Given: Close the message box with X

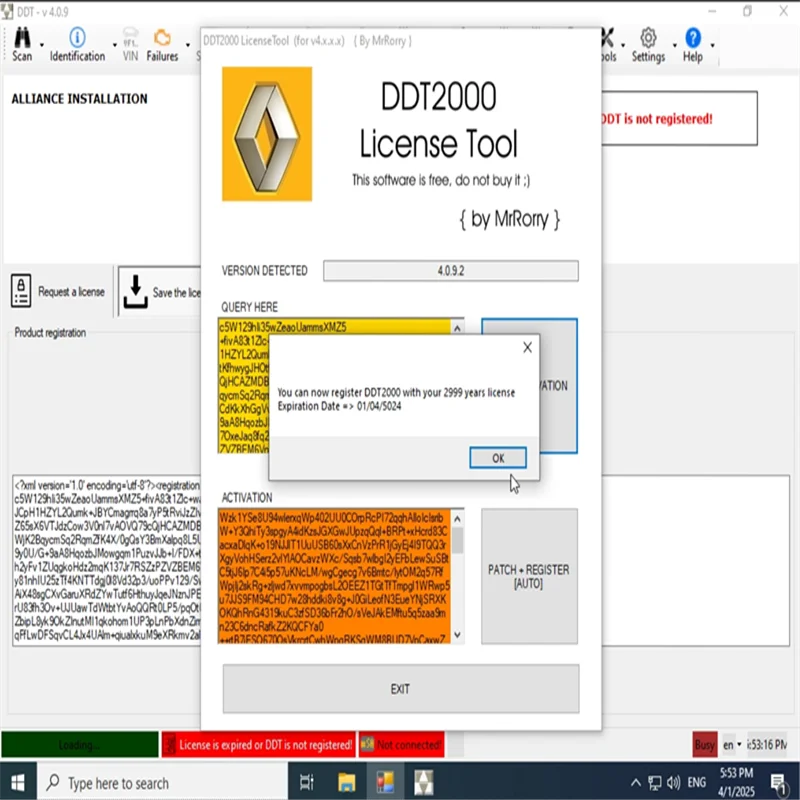Looking at the screenshot, I should 528,347.
